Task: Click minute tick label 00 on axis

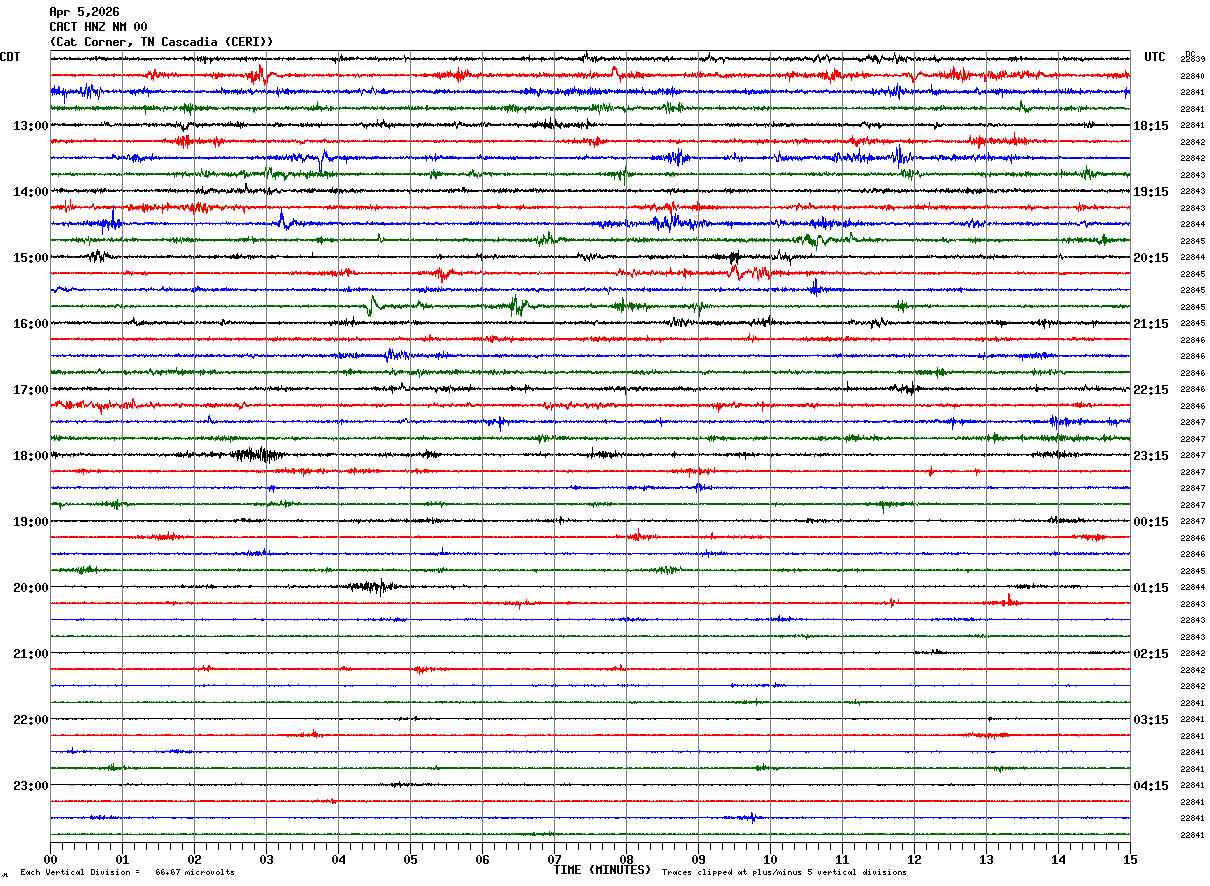Action: click(x=50, y=859)
